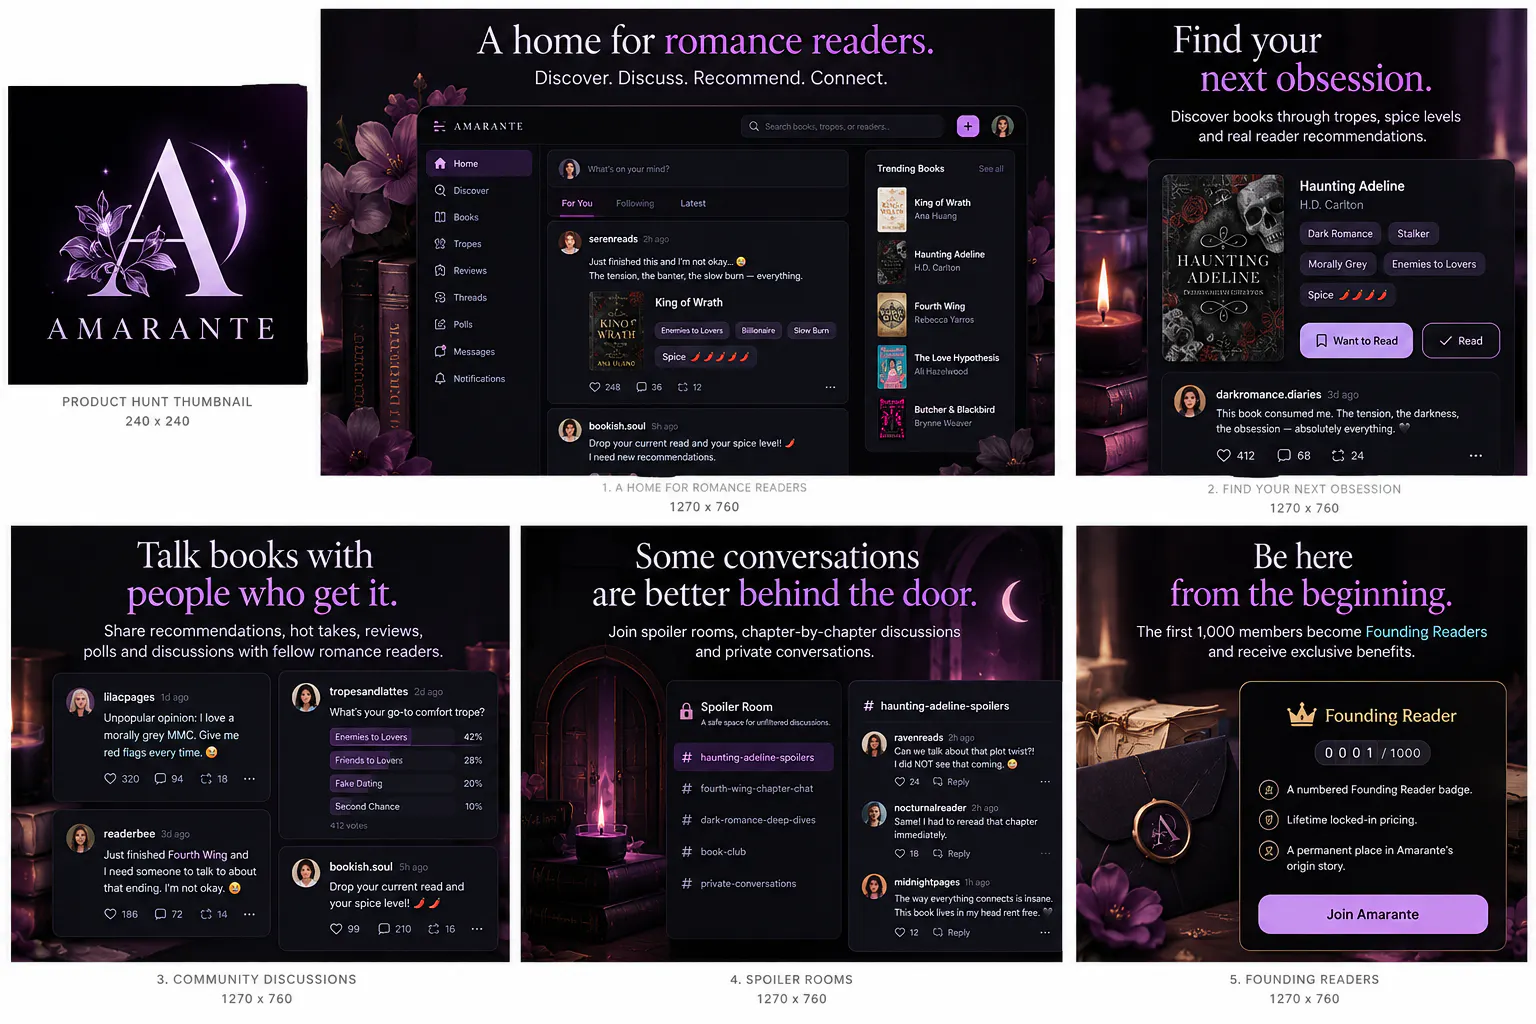
Task: Open more options on readerbee post
Action: point(249,915)
